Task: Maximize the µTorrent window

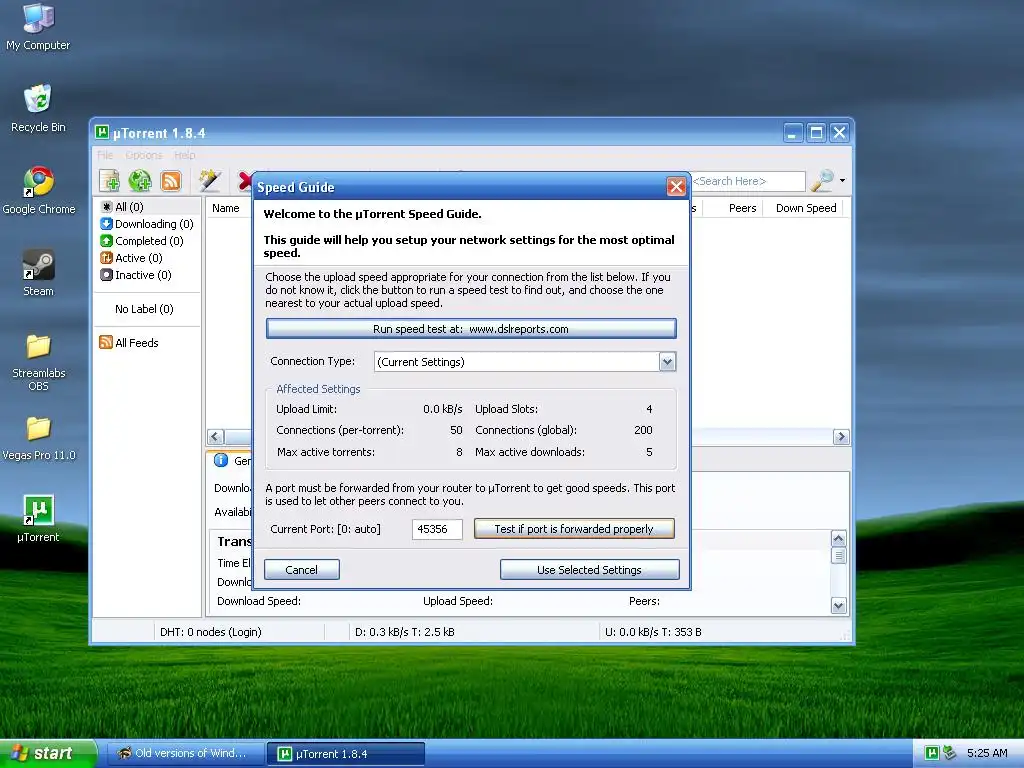Action: [816, 133]
